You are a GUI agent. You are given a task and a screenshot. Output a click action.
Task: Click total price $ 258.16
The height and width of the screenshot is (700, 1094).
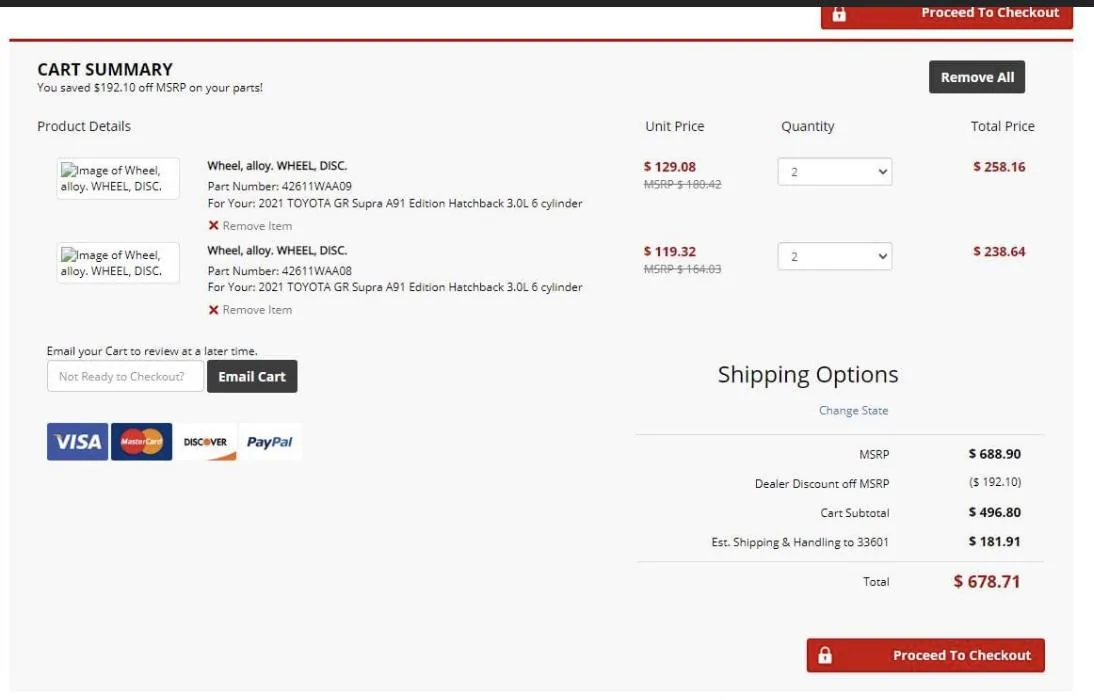[x=999, y=167]
